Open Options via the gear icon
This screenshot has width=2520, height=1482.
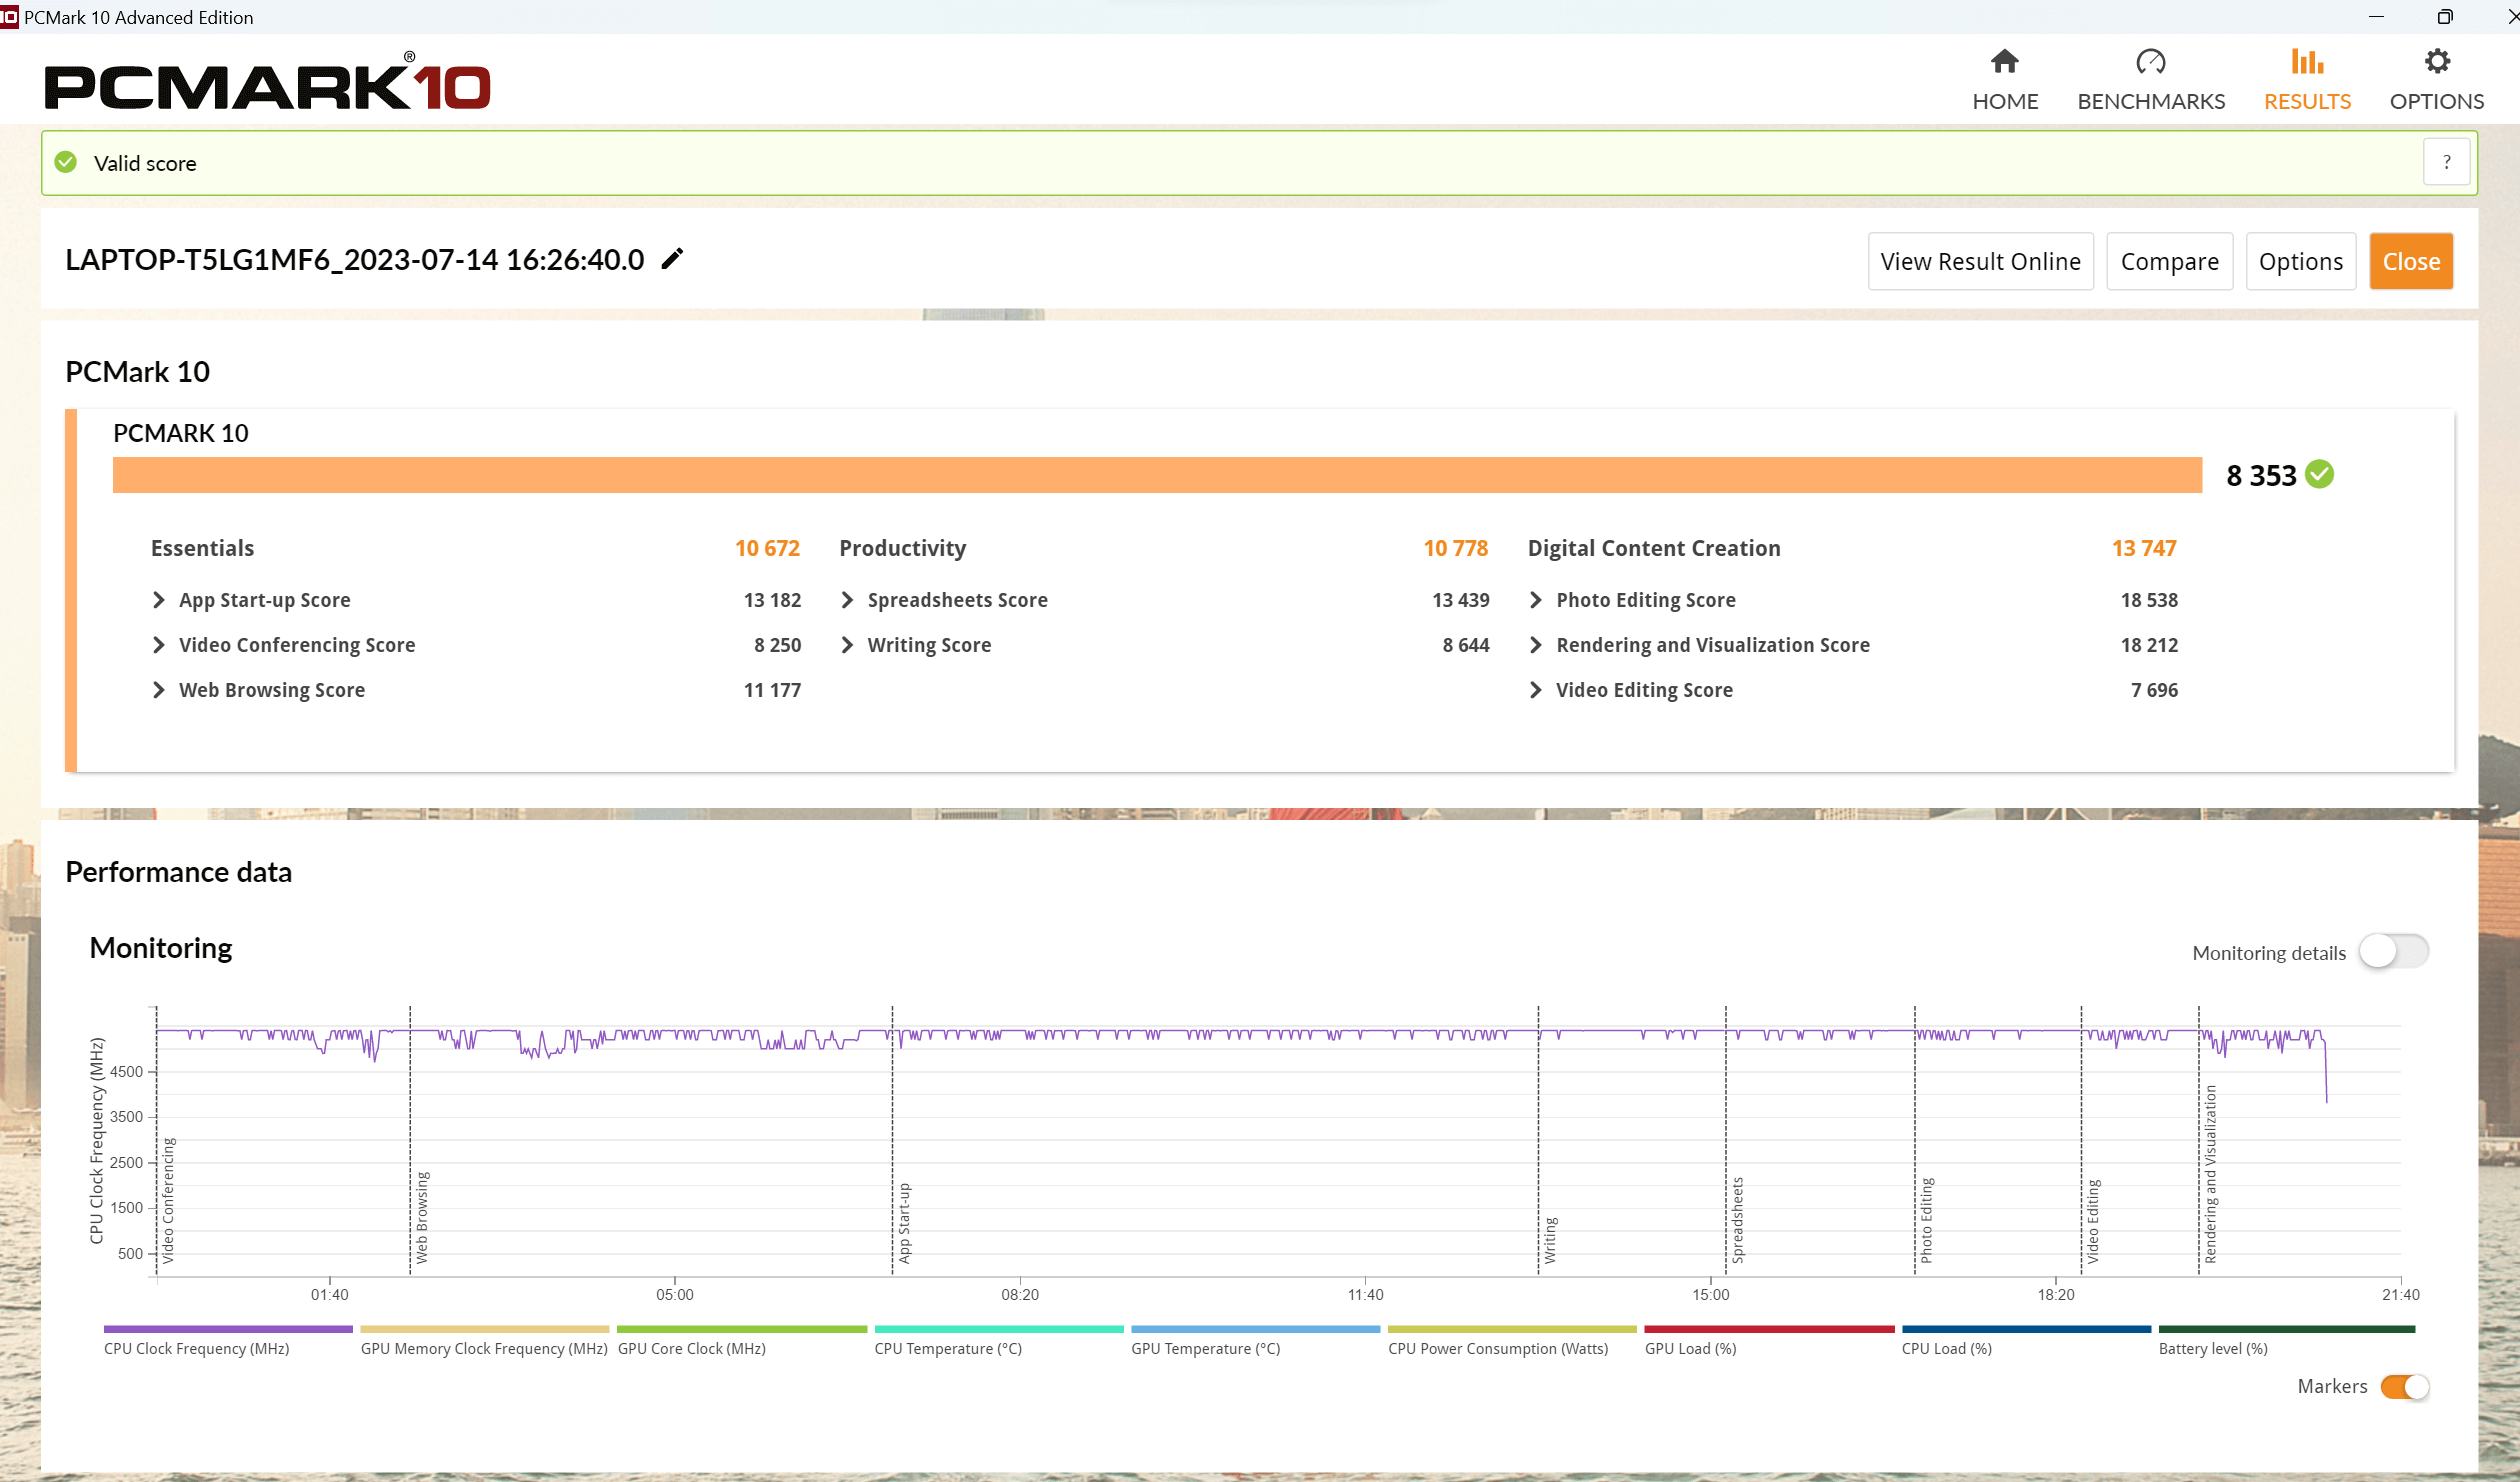coord(2437,62)
